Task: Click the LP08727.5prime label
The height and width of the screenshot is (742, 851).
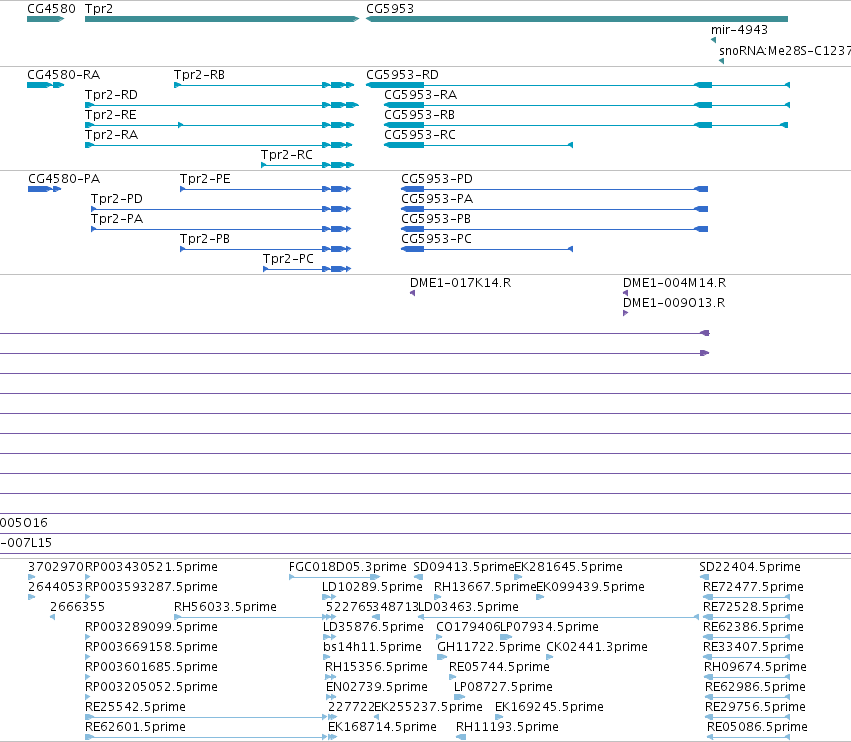Action: [503, 688]
